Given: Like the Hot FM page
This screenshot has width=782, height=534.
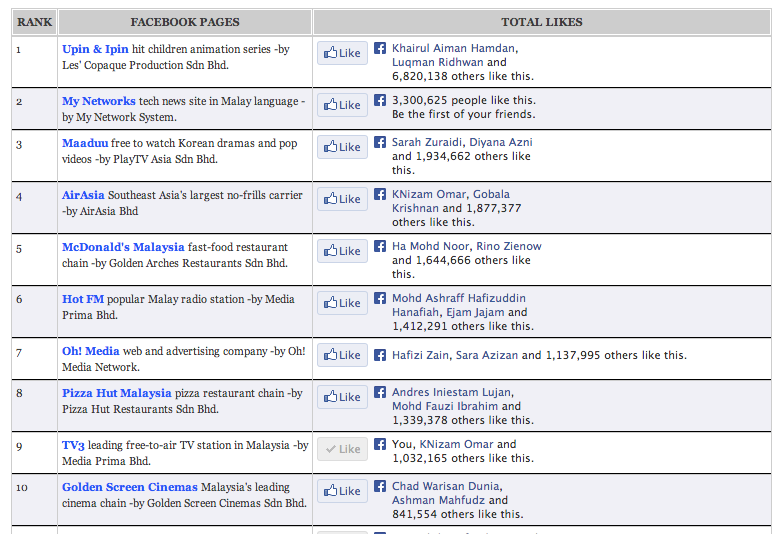Looking at the screenshot, I should 342,303.
